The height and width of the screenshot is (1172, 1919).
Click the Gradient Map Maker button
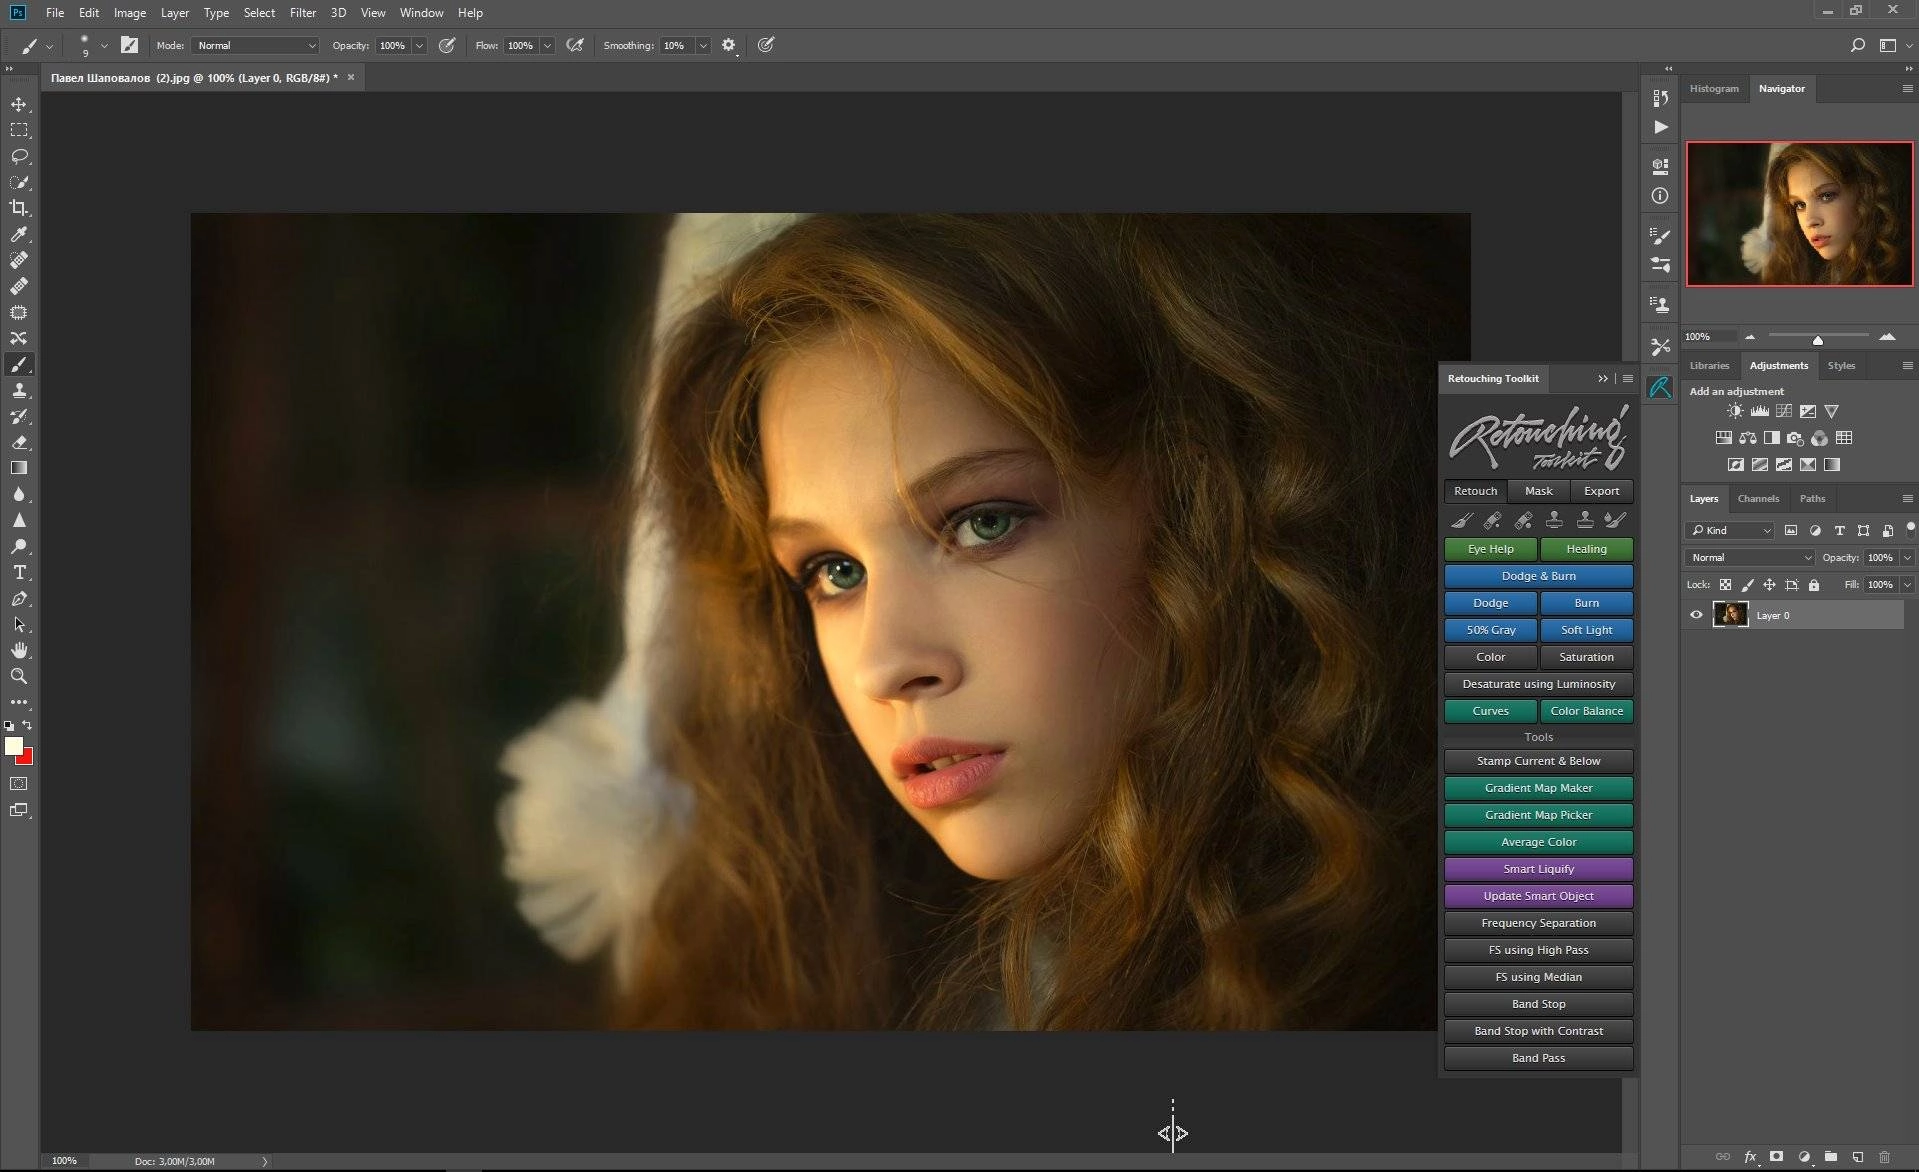(1538, 788)
